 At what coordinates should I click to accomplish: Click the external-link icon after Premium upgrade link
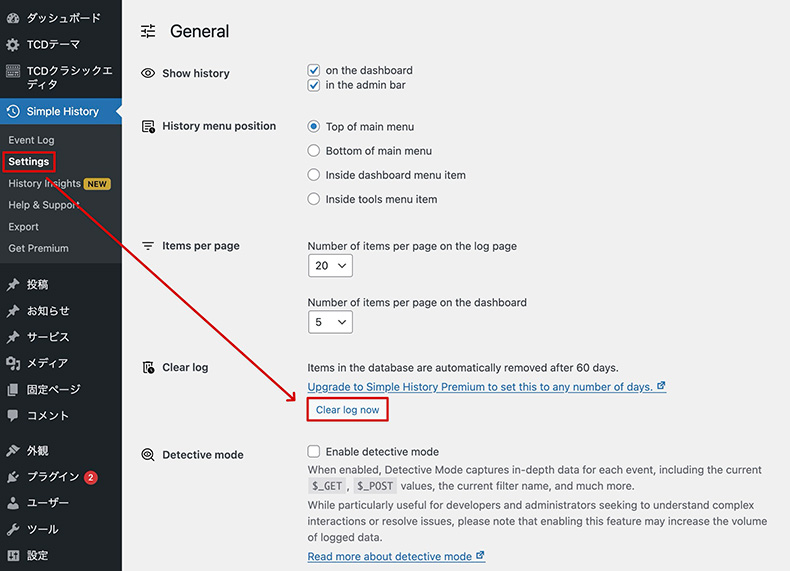tap(662, 386)
